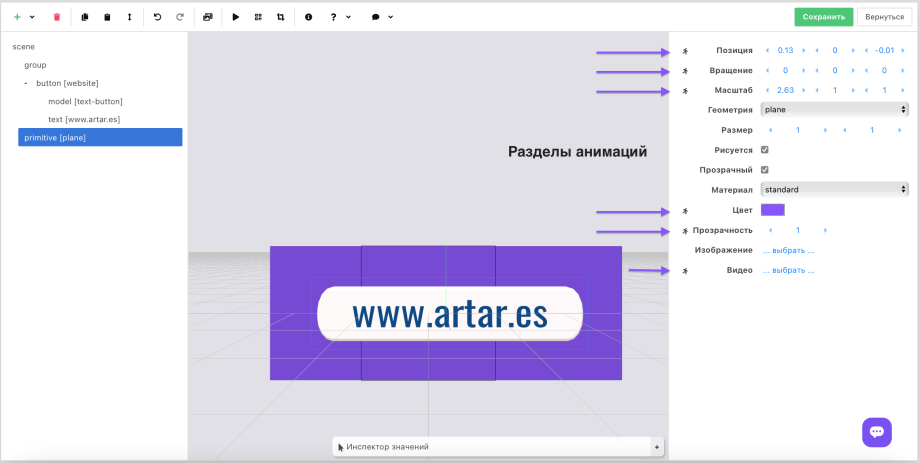Click the speech bubble comment icon
The height and width of the screenshot is (463, 920).
coord(376,17)
